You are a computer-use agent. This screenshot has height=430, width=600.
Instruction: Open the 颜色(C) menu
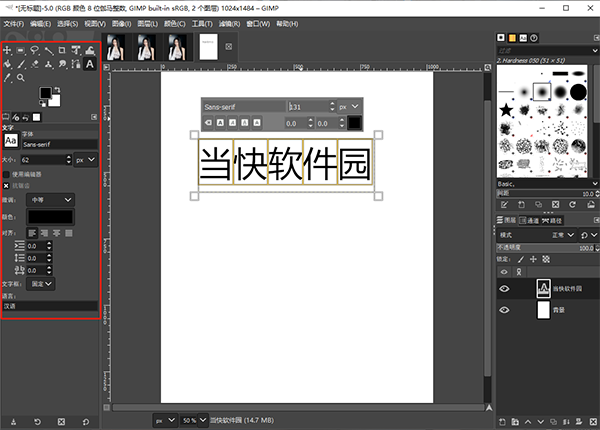pos(174,24)
